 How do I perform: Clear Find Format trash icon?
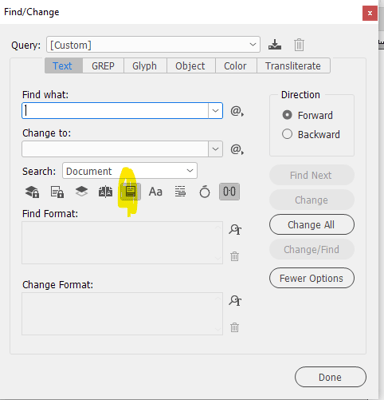[x=235, y=256]
